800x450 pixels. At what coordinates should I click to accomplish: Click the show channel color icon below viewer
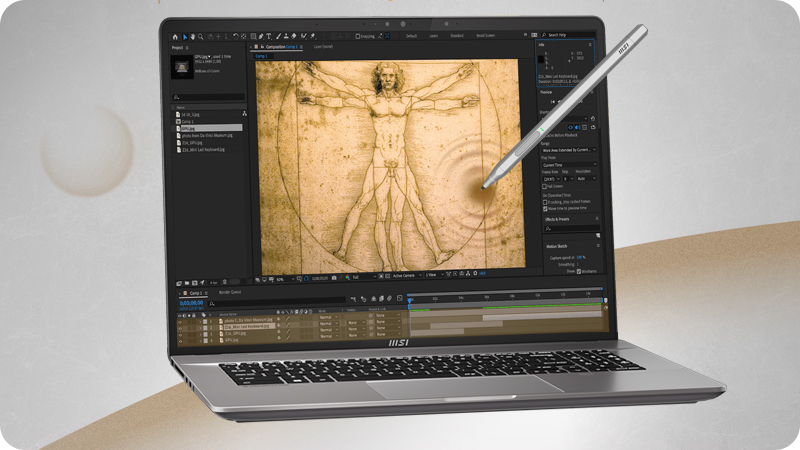pos(347,278)
